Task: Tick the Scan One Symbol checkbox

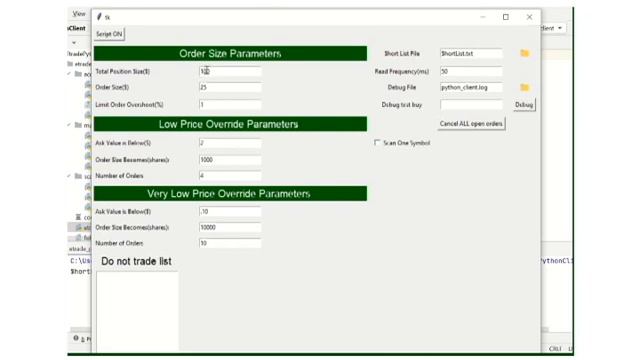Action: [x=377, y=142]
